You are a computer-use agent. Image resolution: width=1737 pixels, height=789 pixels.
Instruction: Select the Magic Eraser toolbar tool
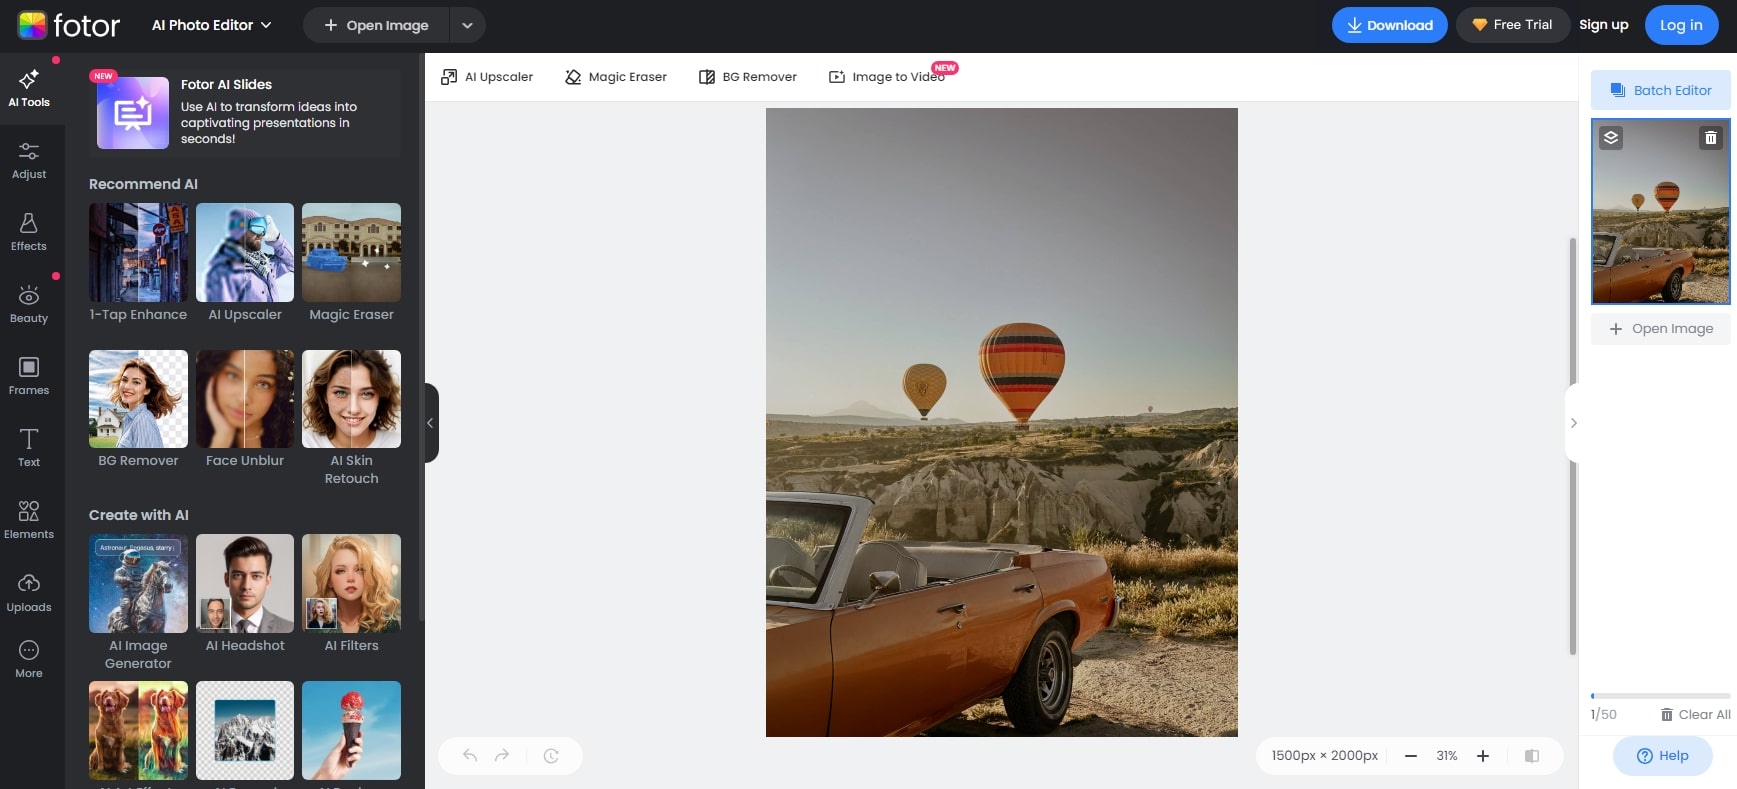[616, 77]
